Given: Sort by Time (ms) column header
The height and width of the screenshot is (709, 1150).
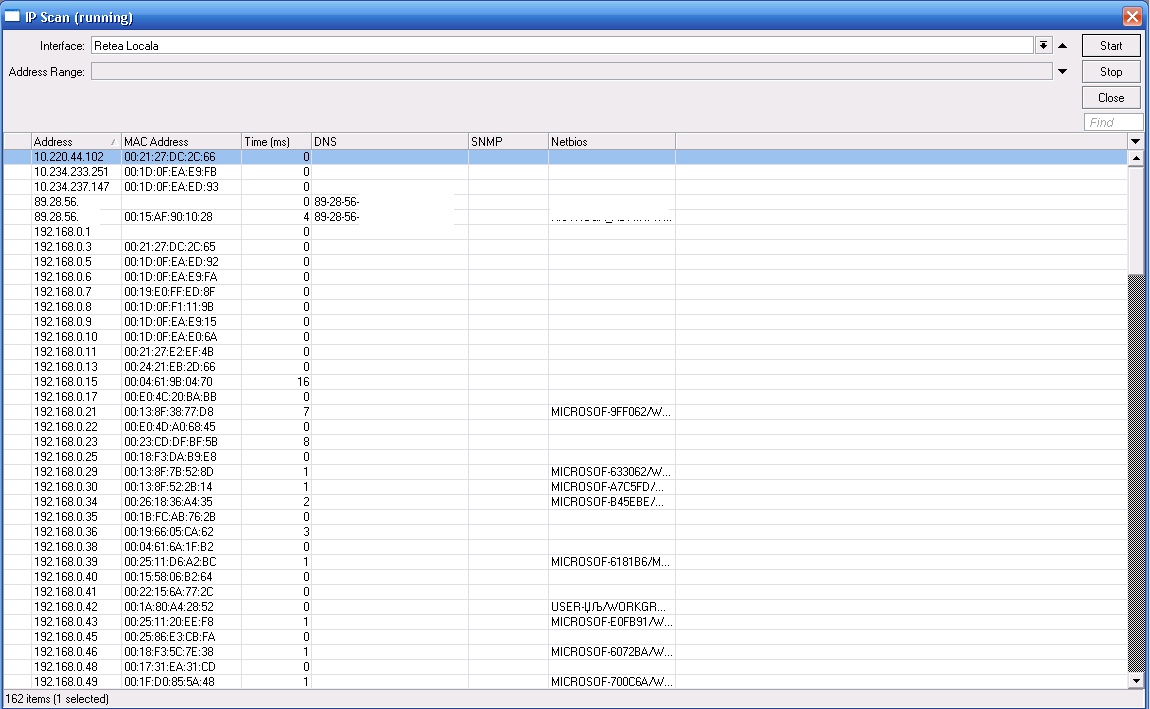Looking at the screenshot, I should pyautogui.click(x=276, y=142).
